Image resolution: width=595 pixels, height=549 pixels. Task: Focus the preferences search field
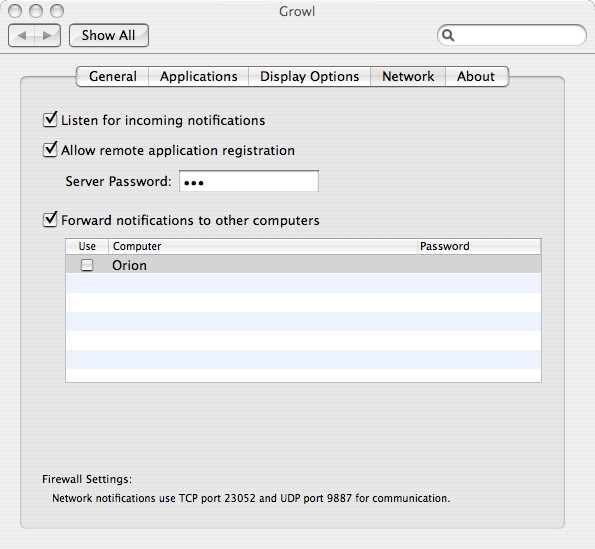(x=512, y=35)
